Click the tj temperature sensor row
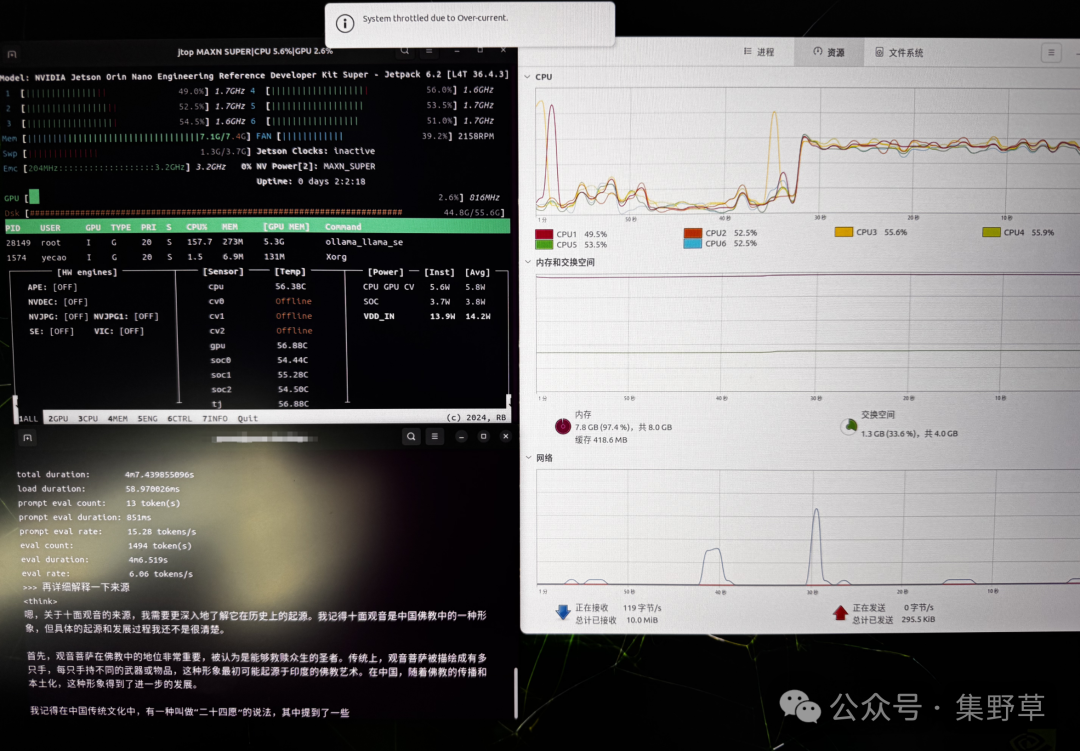 (259, 404)
